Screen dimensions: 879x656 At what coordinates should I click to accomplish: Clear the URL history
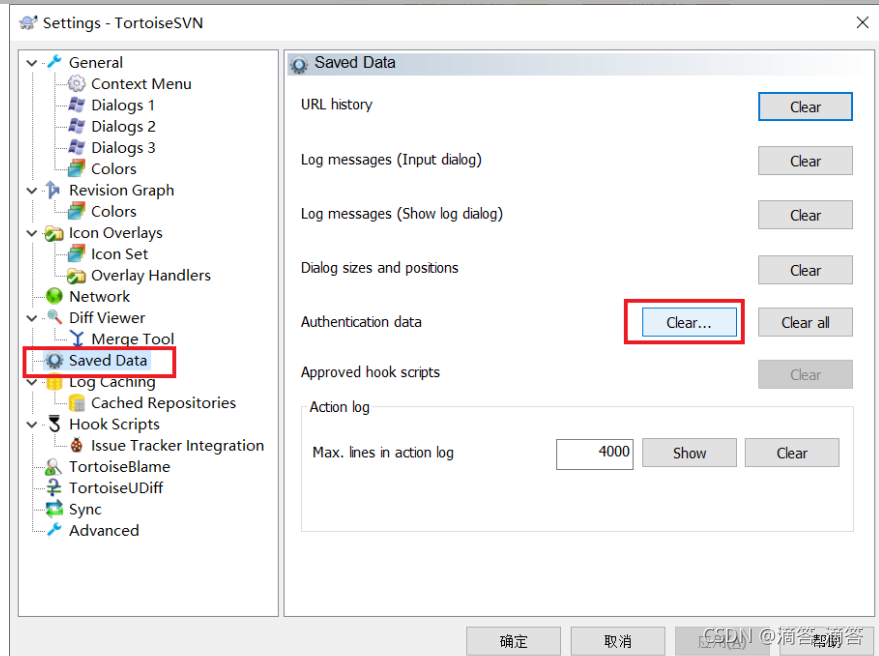tap(805, 107)
